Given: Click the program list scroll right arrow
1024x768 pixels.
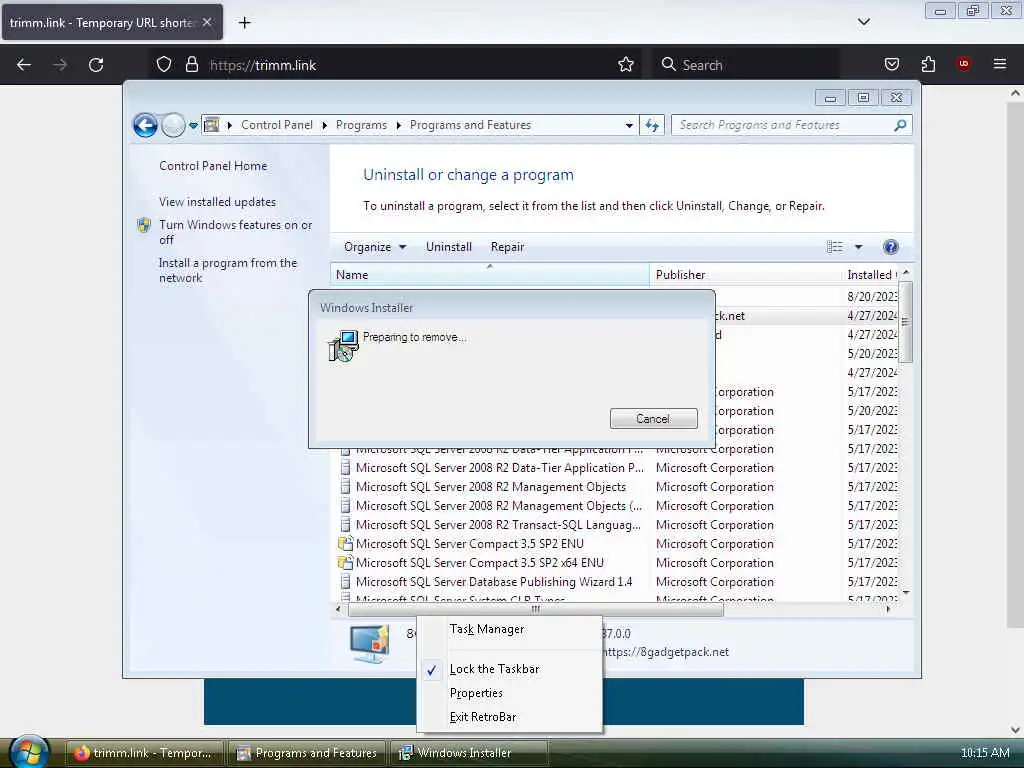Looking at the screenshot, I should 888,609.
